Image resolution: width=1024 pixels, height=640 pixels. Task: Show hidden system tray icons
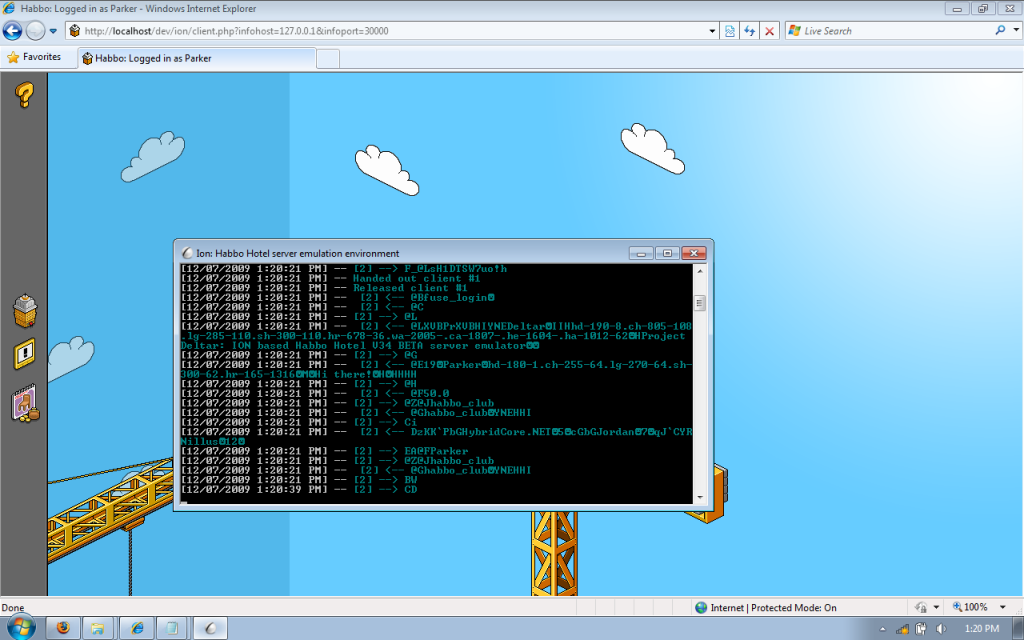pyautogui.click(x=882, y=629)
